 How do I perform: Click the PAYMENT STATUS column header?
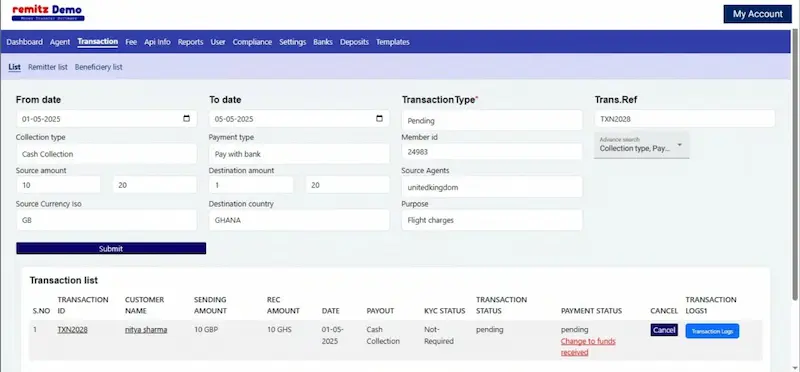pyautogui.click(x=591, y=311)
